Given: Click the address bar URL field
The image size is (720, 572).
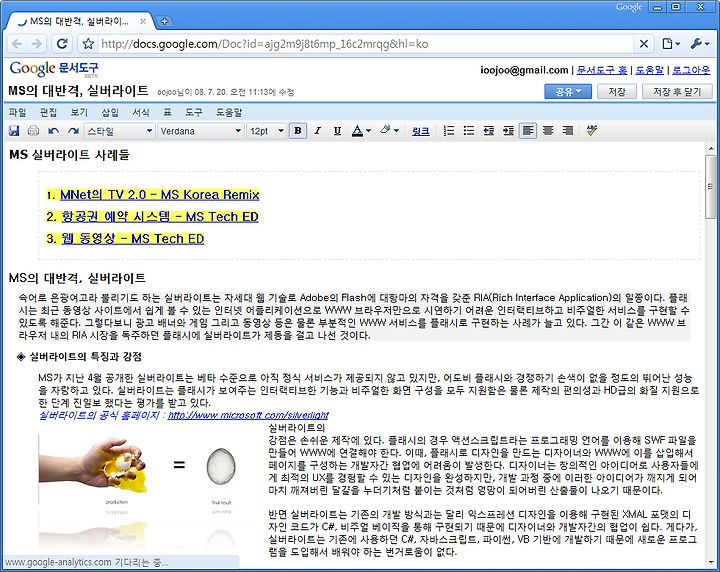Looking at the screenshot, I should pos(366,44).
